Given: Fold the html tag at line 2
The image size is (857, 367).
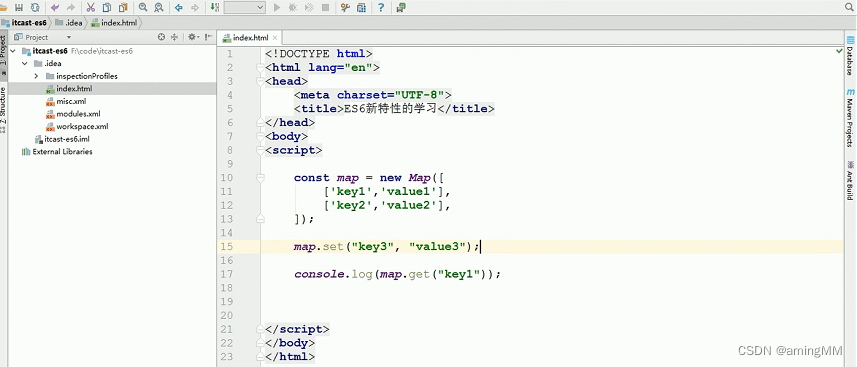Looking at the screenshot, I should [260, 67].
